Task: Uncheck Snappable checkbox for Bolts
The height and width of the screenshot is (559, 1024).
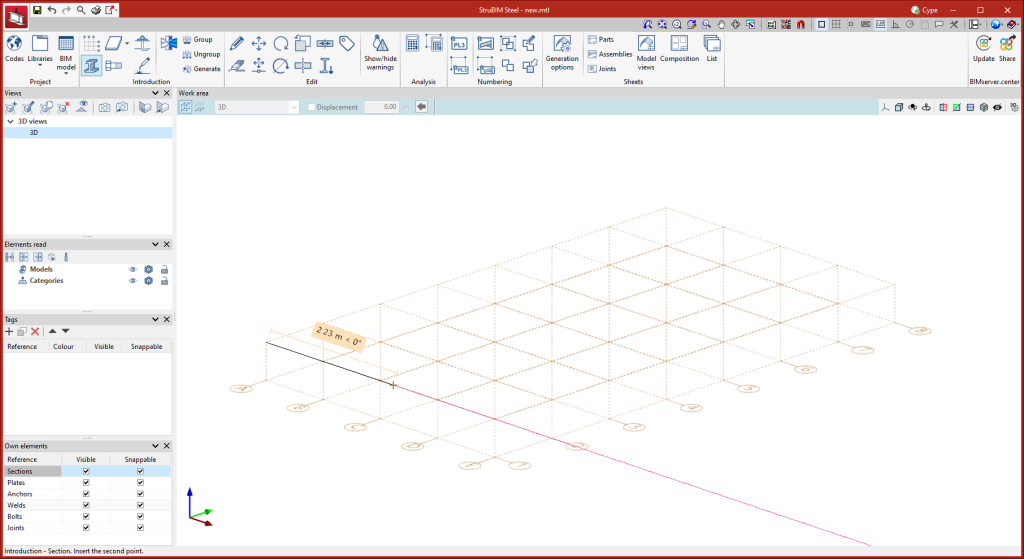Action: (x=140, y=516)
